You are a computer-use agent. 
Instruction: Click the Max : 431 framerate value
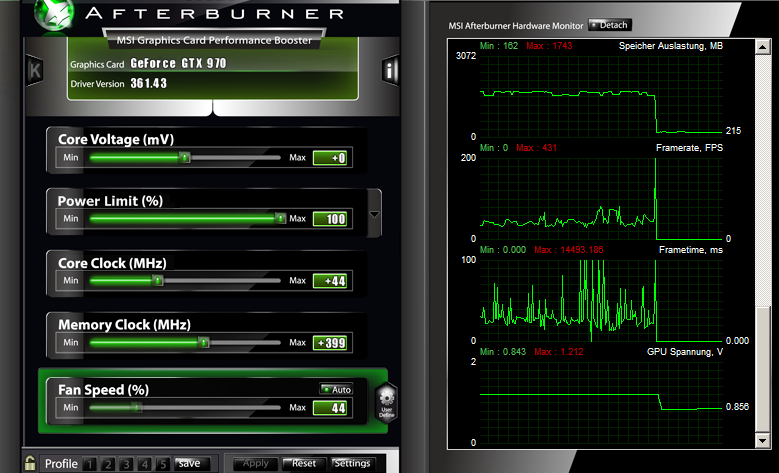(537, 148)
